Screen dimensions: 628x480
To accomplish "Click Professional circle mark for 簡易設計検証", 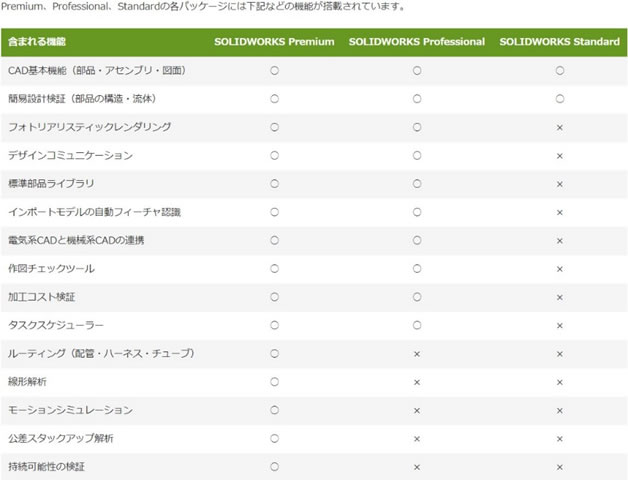I will coord(417,99).
